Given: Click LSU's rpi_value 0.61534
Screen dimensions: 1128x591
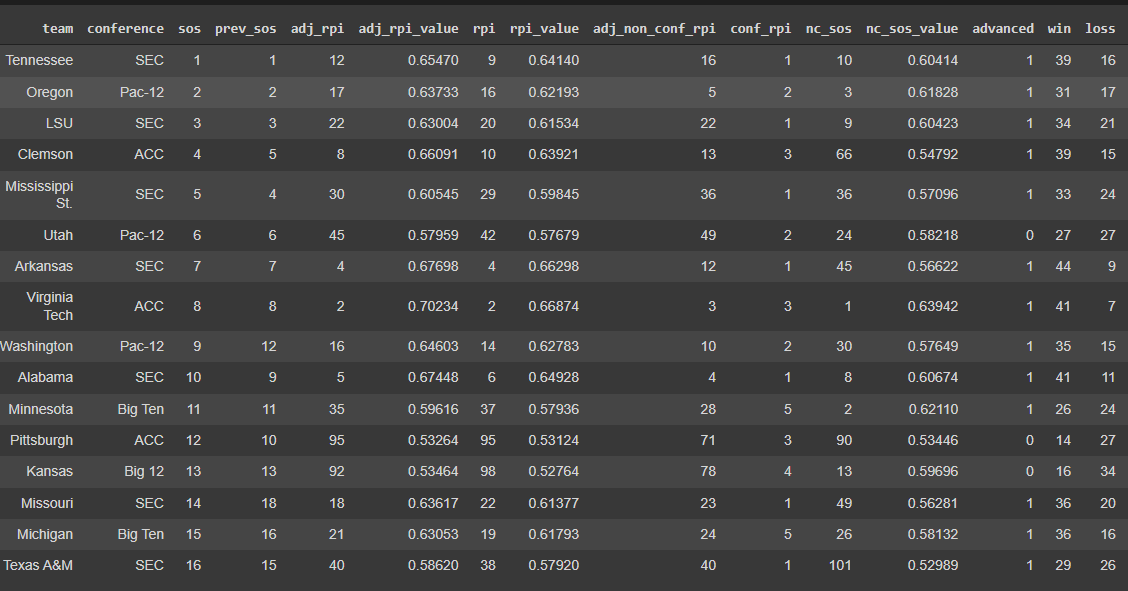Looking at the screenshot, I should [554, 123].
